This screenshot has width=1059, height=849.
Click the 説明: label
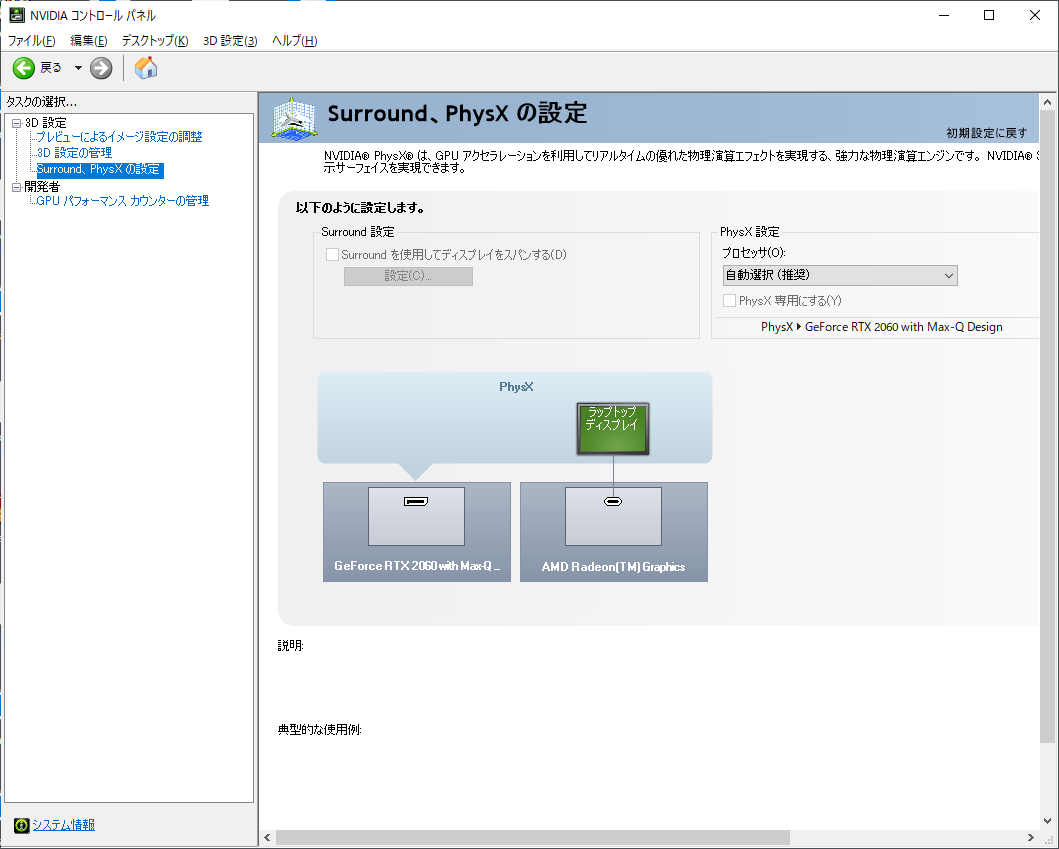(x=290, y=646)
